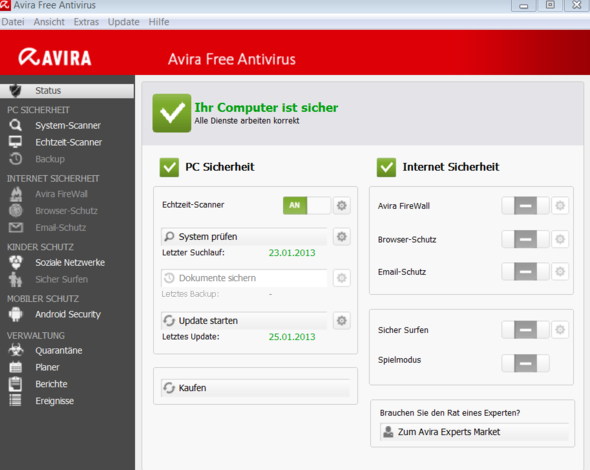Open Quarantäne in the sidebar
Viewport: 590px width, 470px height.
pos(59,351)
